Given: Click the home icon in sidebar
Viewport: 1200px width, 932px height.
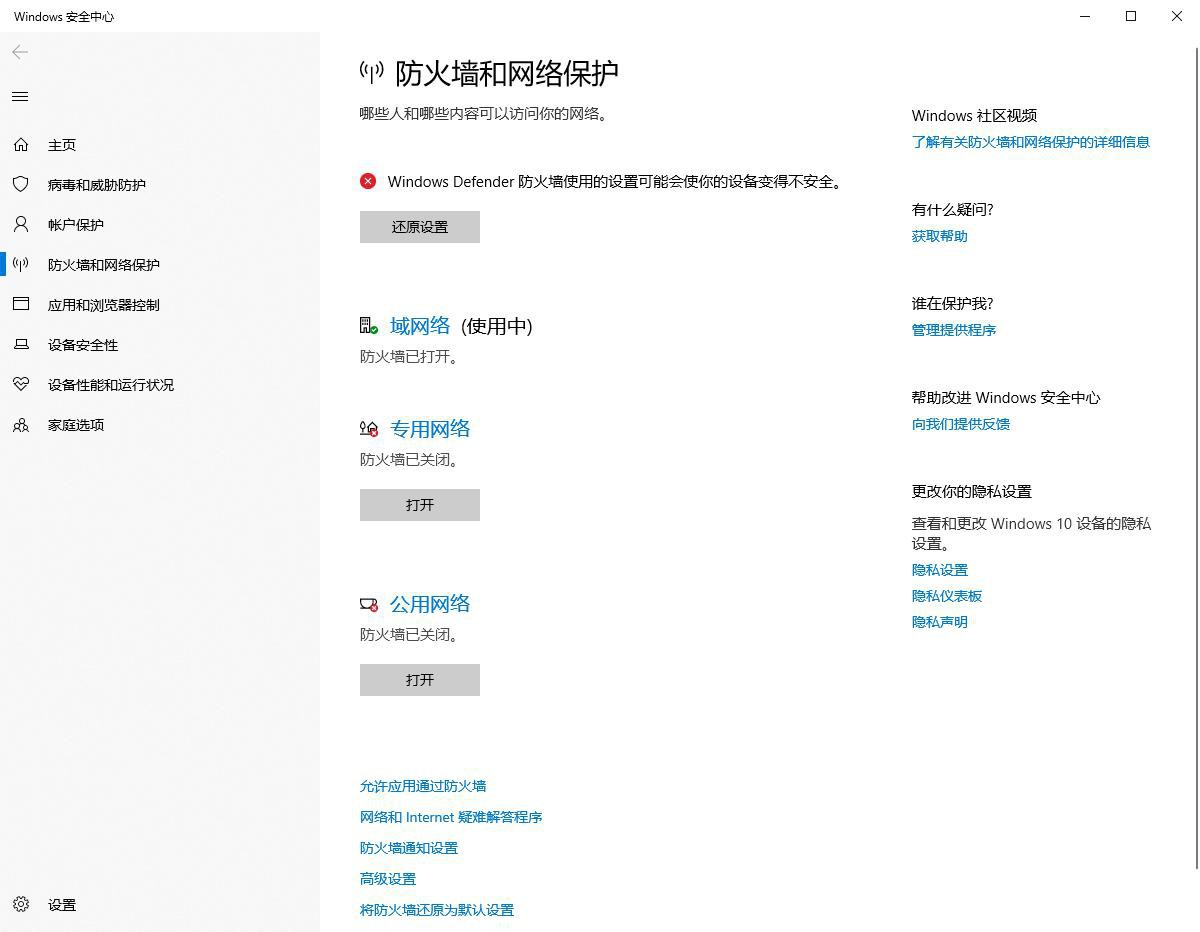Looking at the screenshot, I should (x=21, y=145).
